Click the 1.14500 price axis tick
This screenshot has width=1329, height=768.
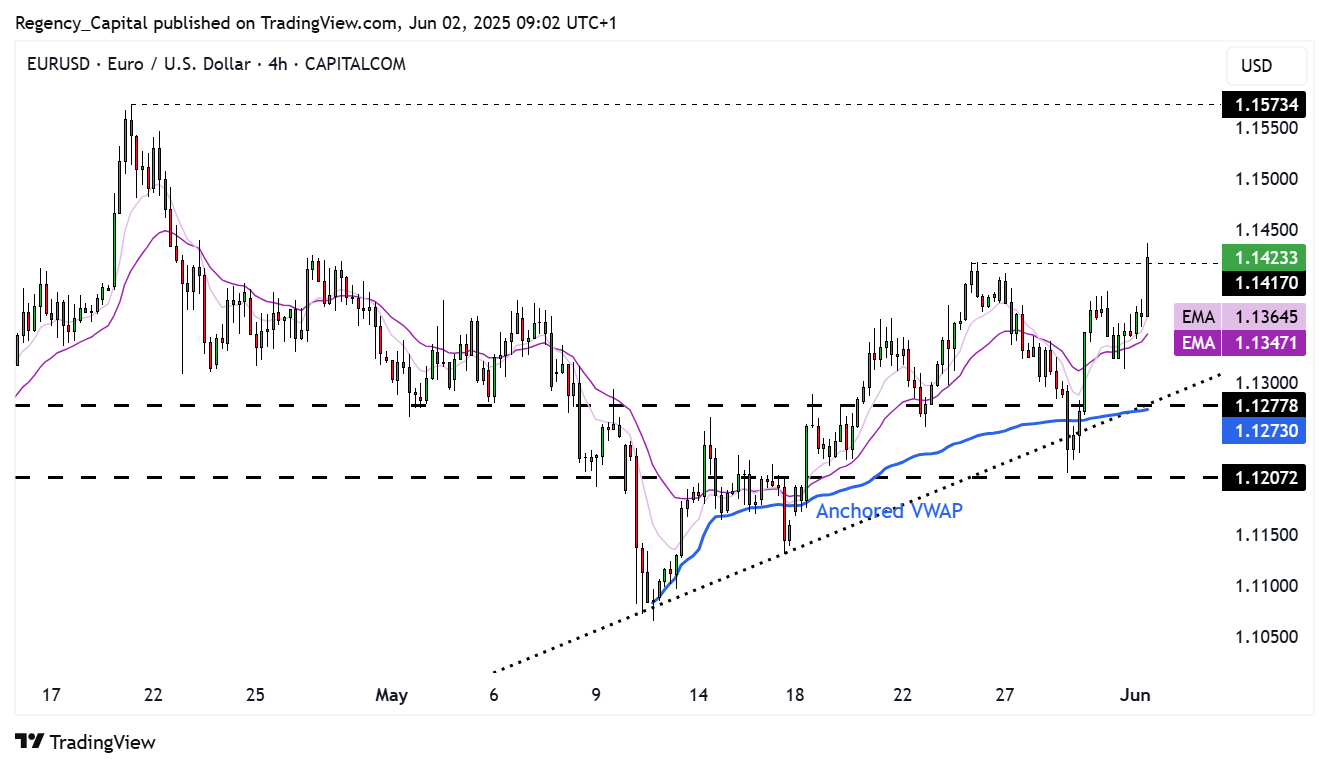click(1266, 230)
